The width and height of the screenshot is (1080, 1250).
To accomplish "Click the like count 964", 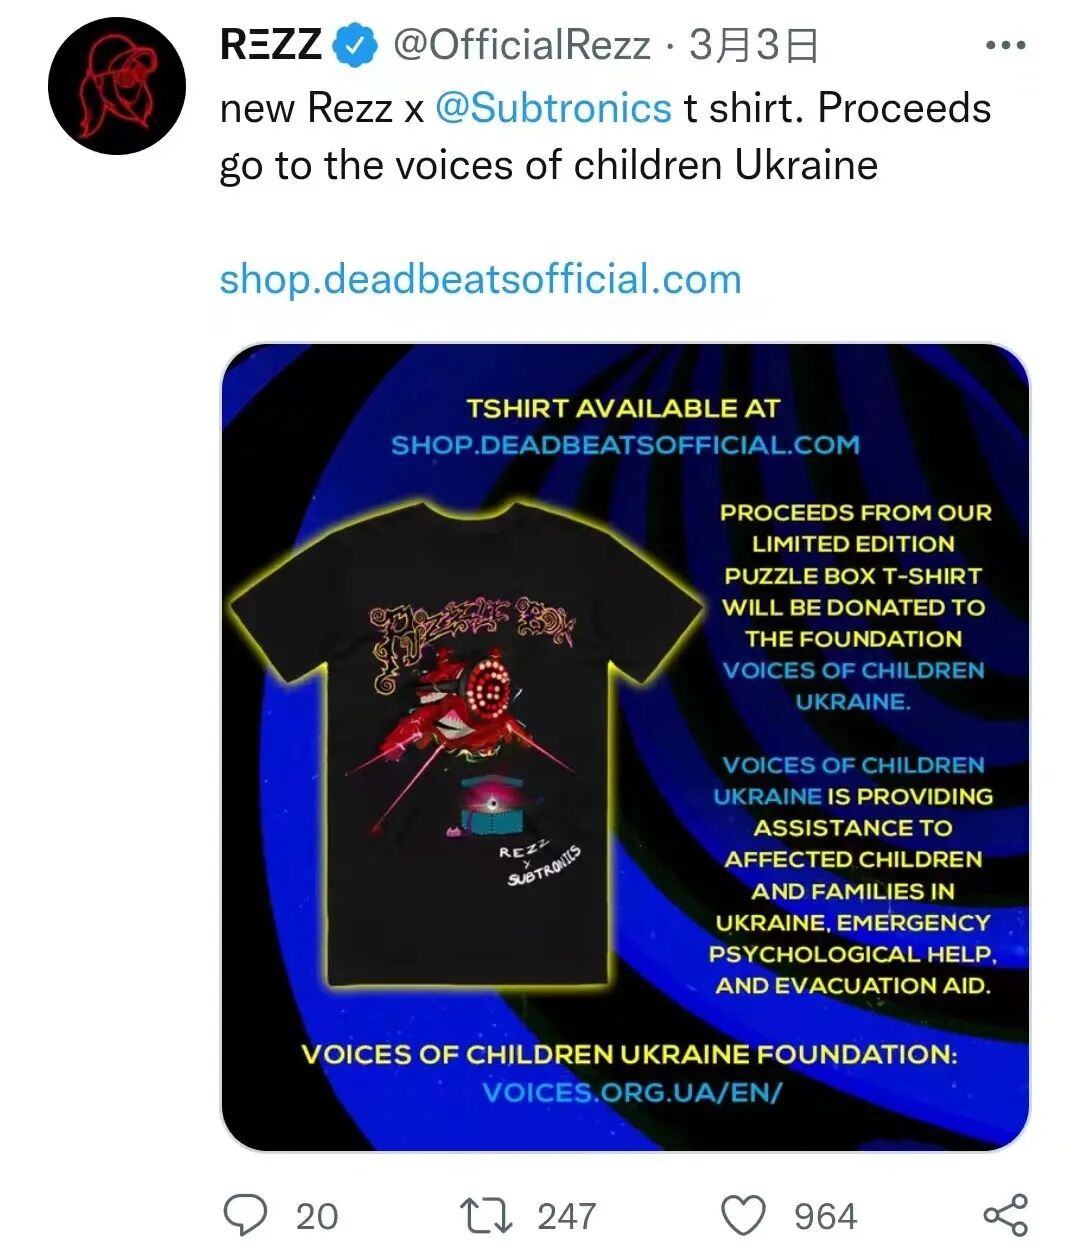I will (x=825, y=1216).
